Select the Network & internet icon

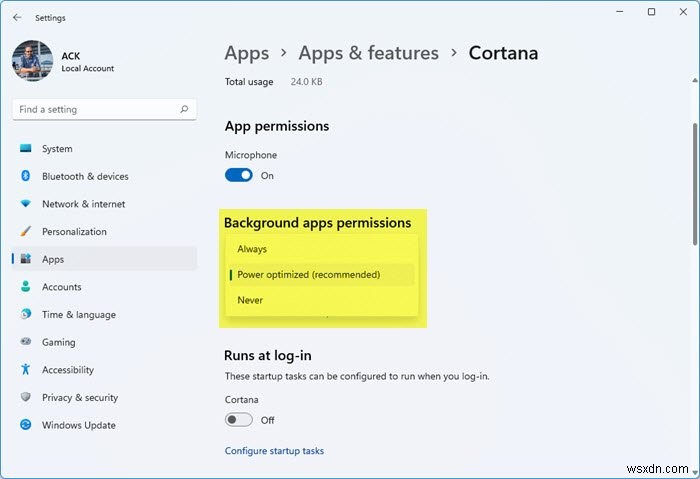pyautogui.click(x=26, y=204)
